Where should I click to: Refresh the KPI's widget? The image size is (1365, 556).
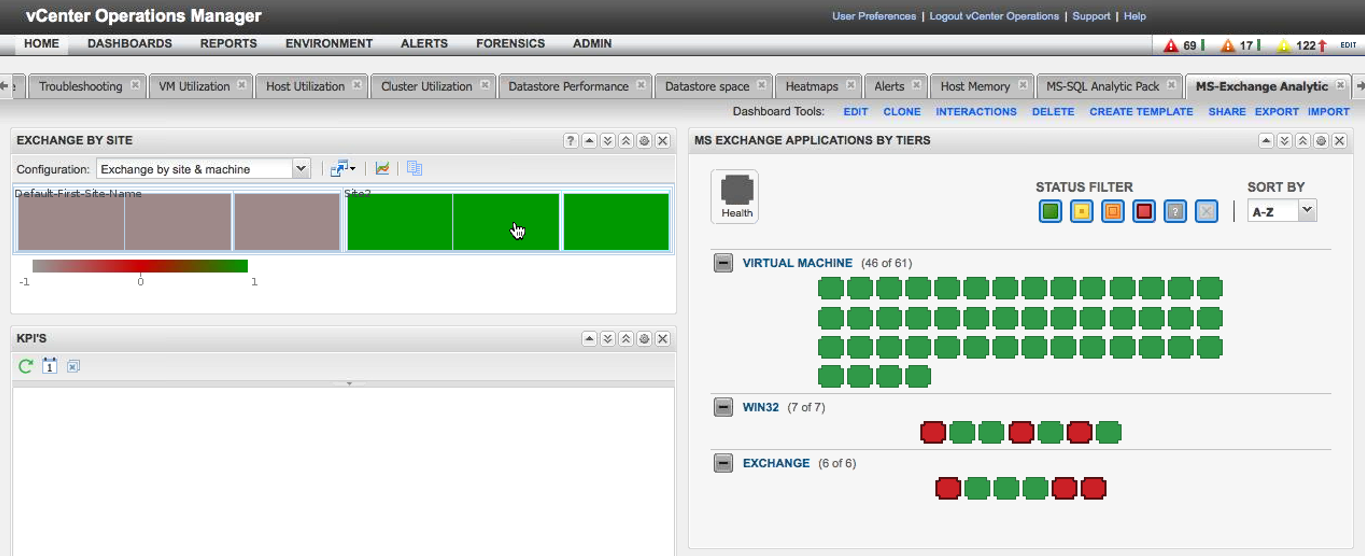(x=26, y=367)
